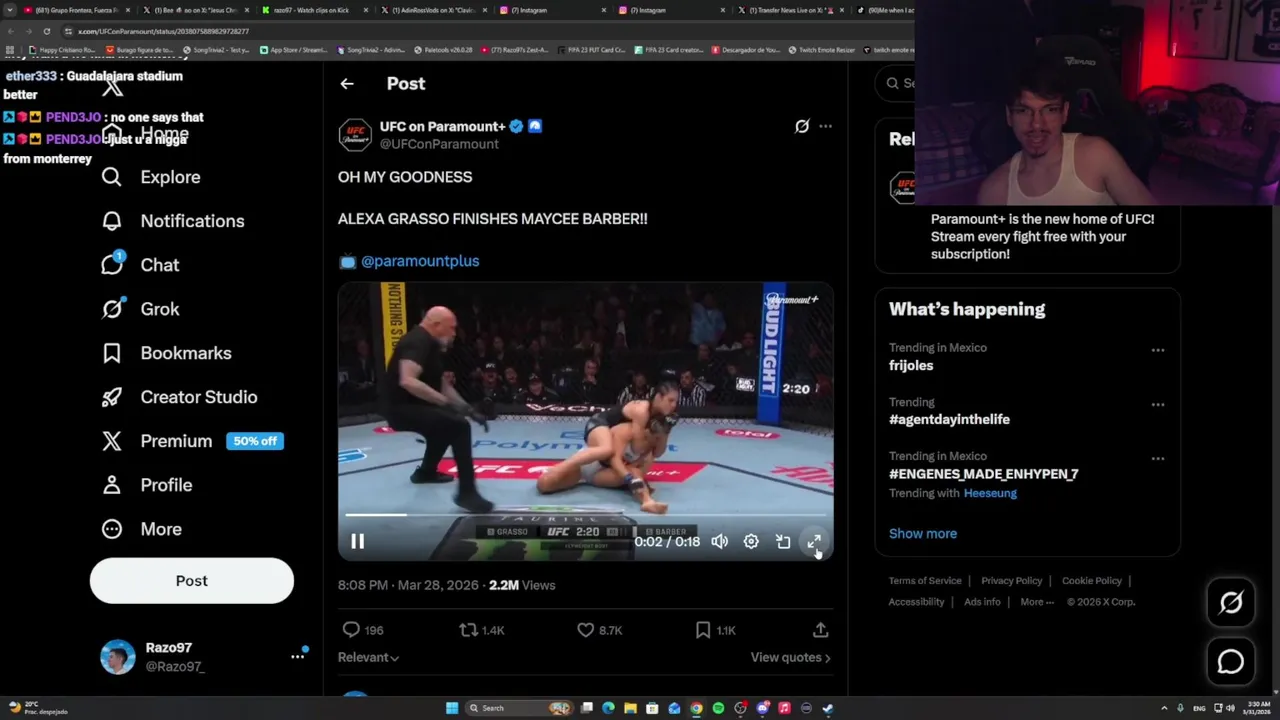Expand the video to fullscreen
The height and width of the screenshot is (720, 1280).
814,542
